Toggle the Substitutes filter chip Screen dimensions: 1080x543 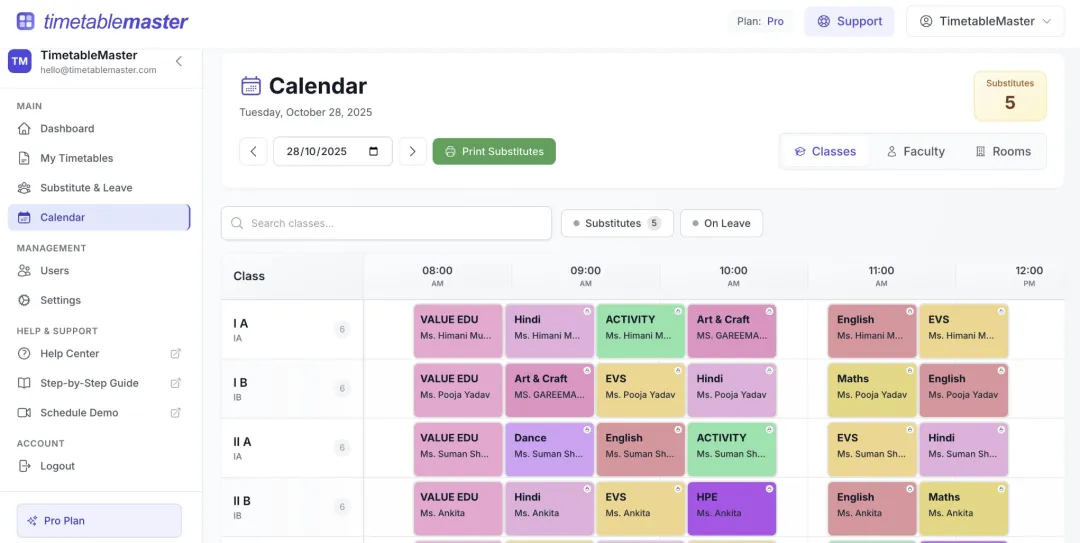[617, 223]
